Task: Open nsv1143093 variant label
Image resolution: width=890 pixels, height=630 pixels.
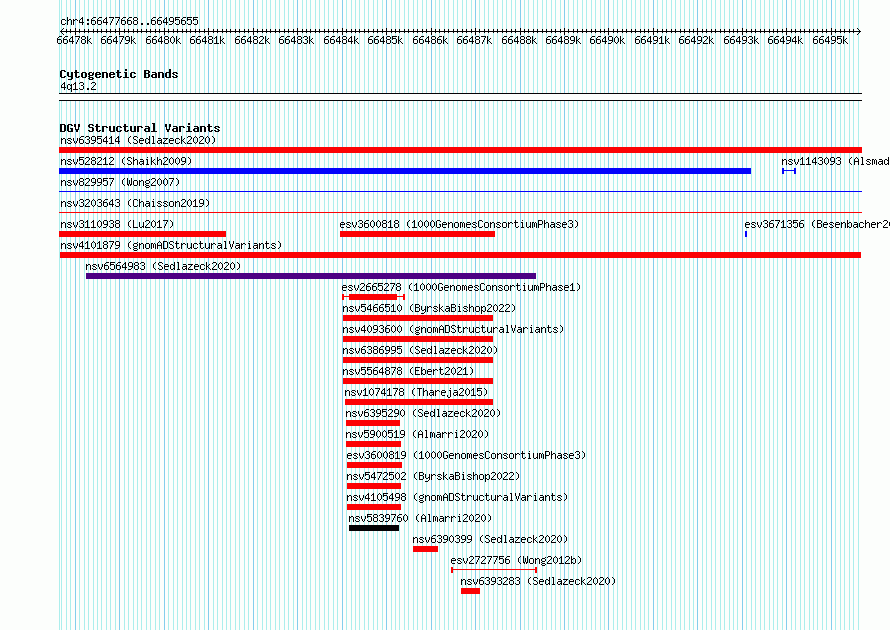Action: point(835,161)
